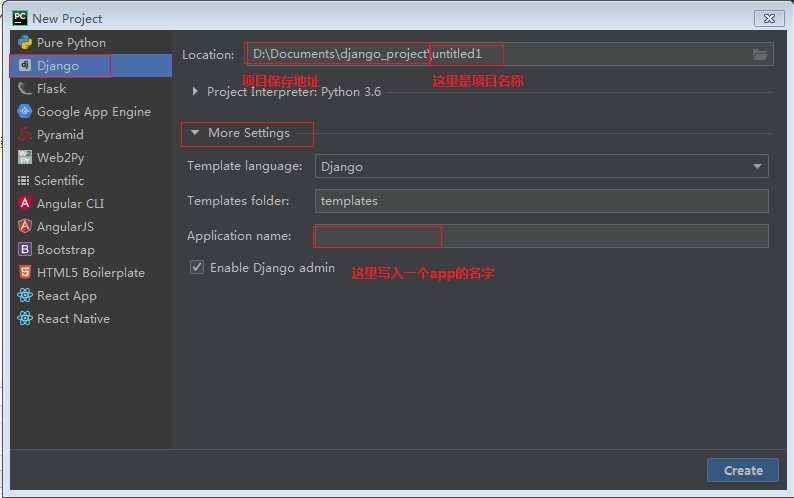Screen dimensions: 794x498
Task: Select Pure Python project type
Action: pyautogui.click(x=91, y=43)
